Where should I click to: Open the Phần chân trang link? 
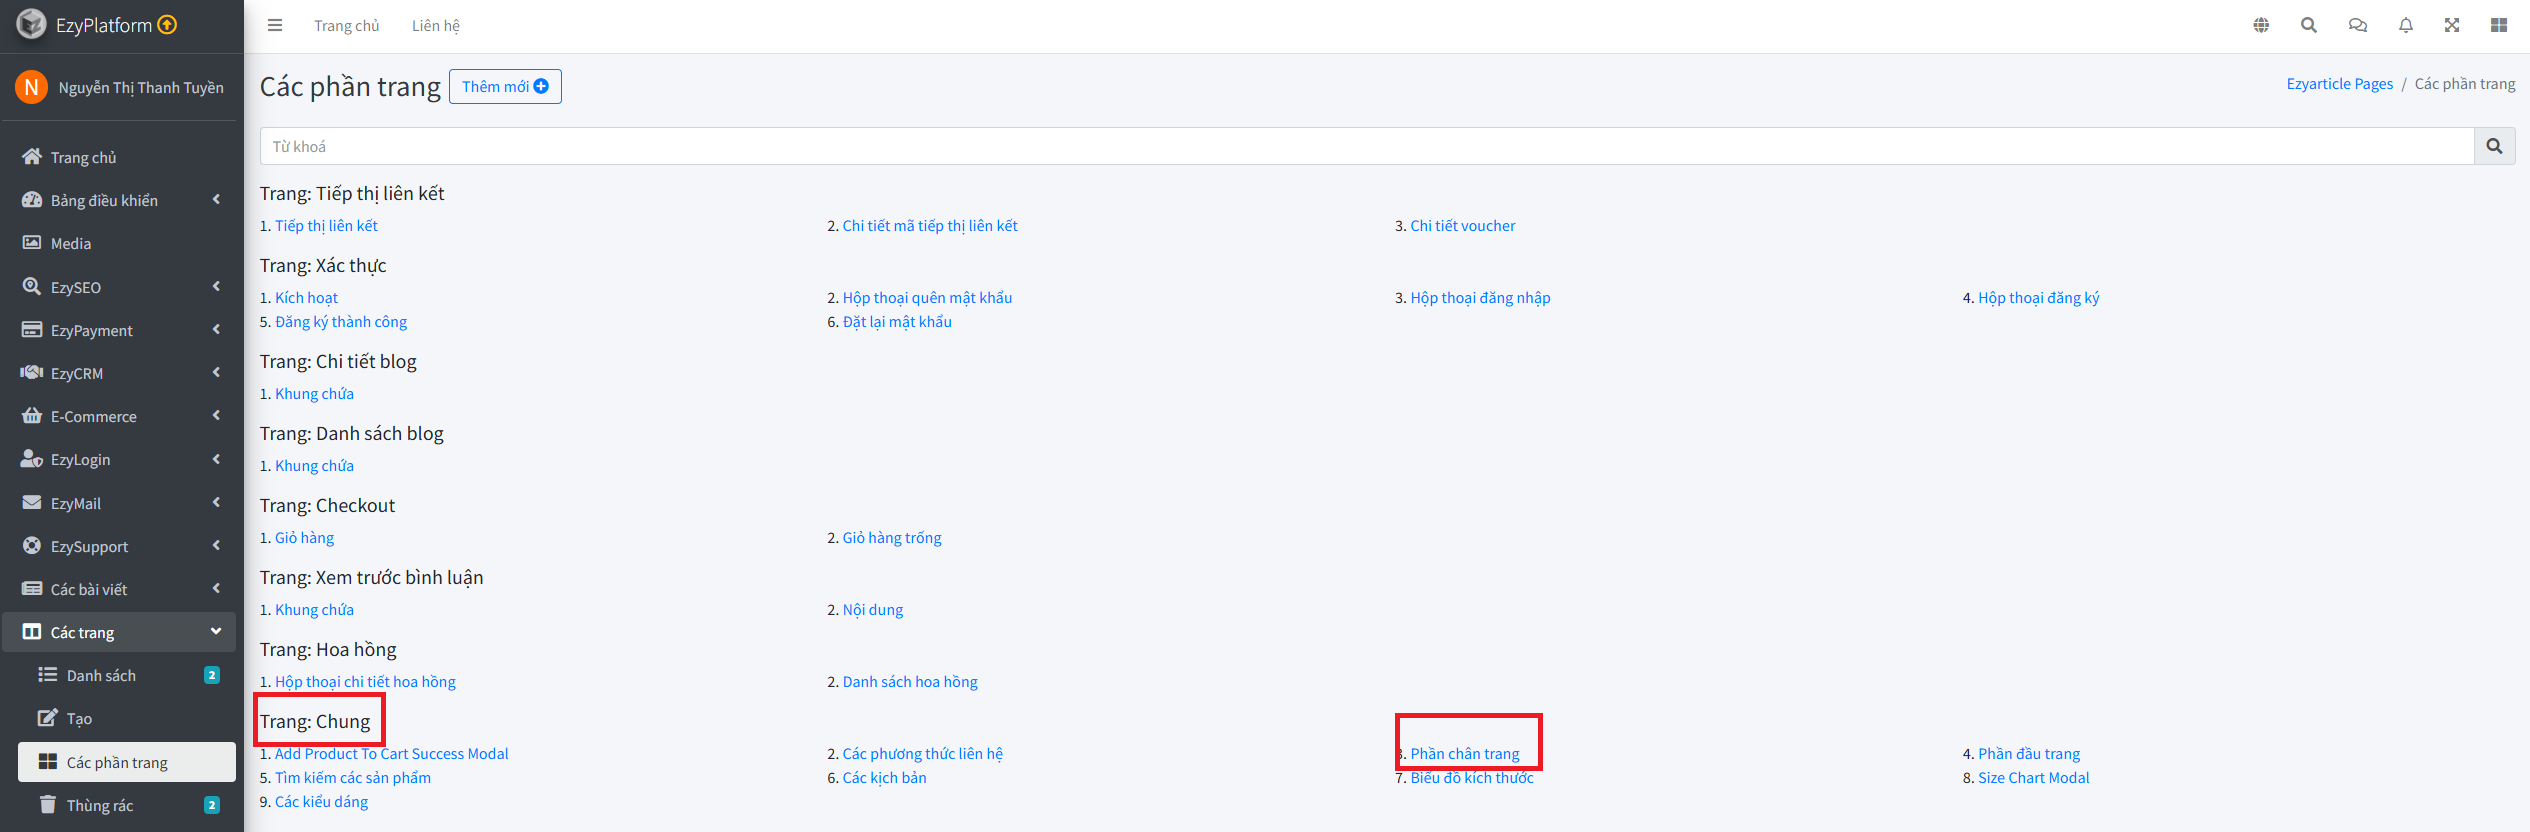1464,754
